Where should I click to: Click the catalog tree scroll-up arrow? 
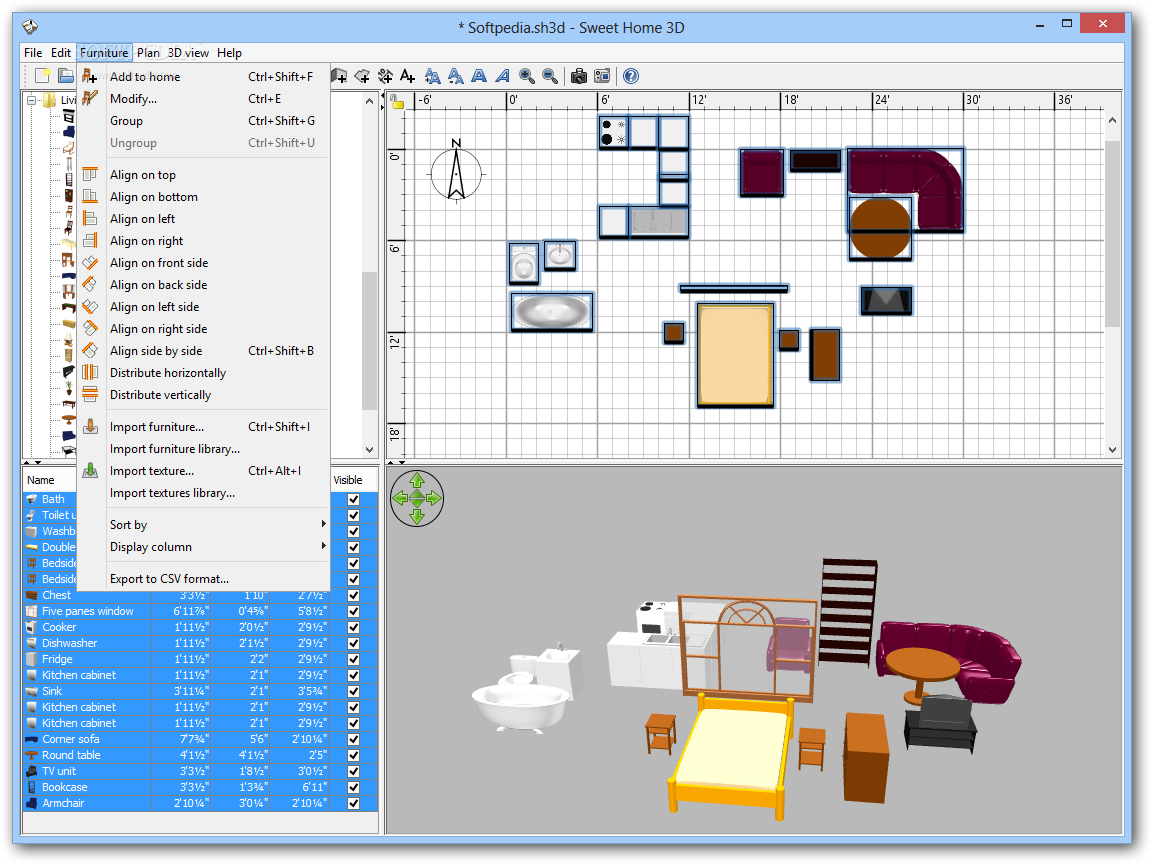(x=369, y=101)
